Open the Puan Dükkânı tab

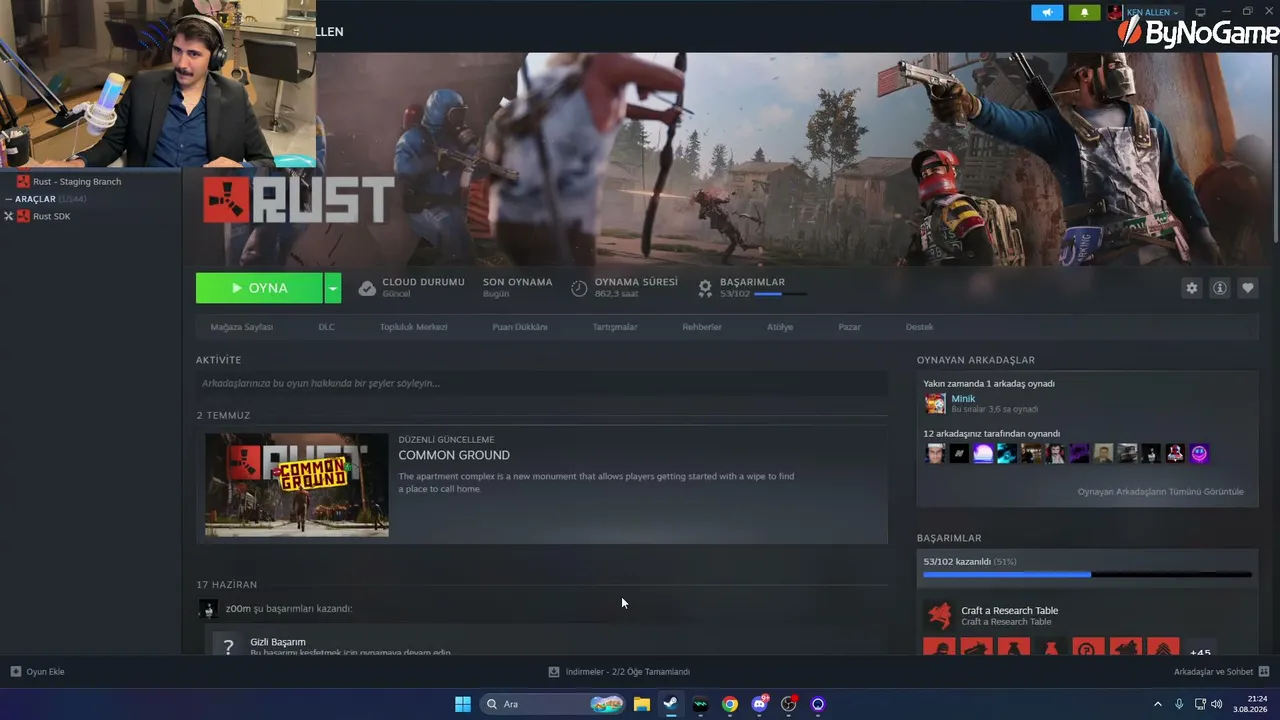(520, 327)
